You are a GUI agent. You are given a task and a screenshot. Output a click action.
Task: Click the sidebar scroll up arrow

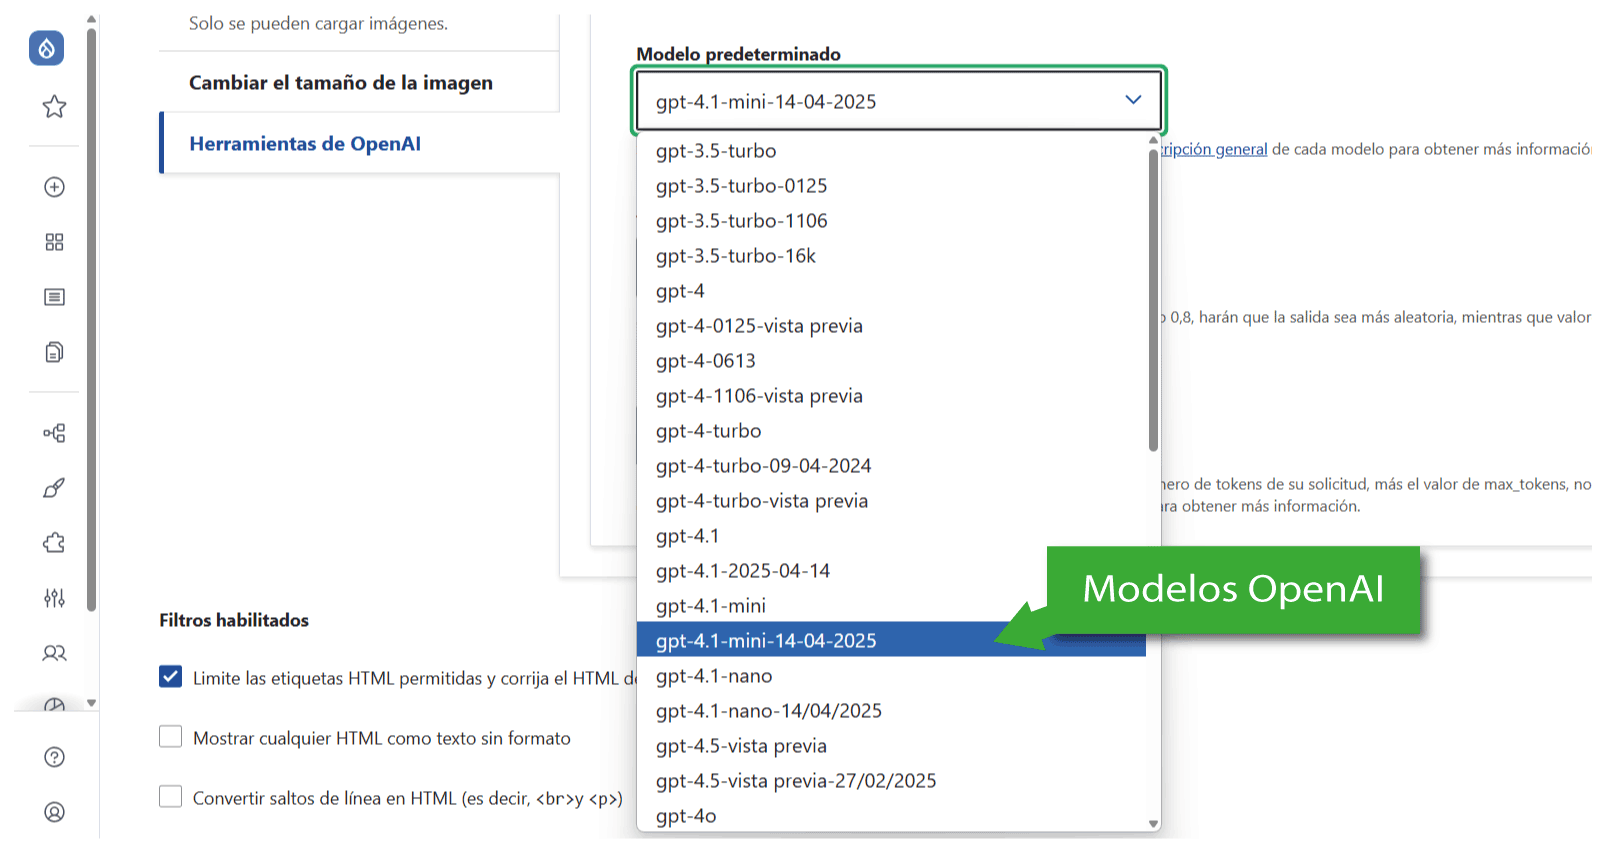(x=91, y=19)
